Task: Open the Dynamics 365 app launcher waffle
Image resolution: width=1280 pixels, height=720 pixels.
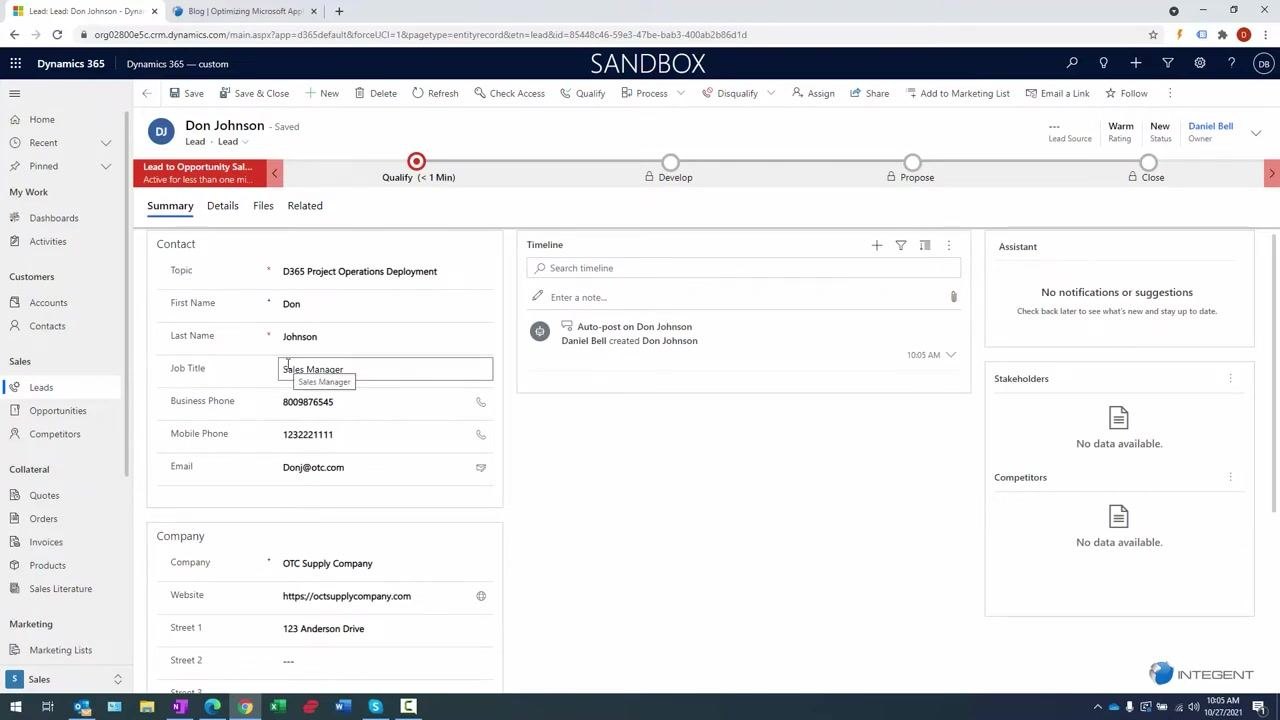Action: (x=15, y=63)
